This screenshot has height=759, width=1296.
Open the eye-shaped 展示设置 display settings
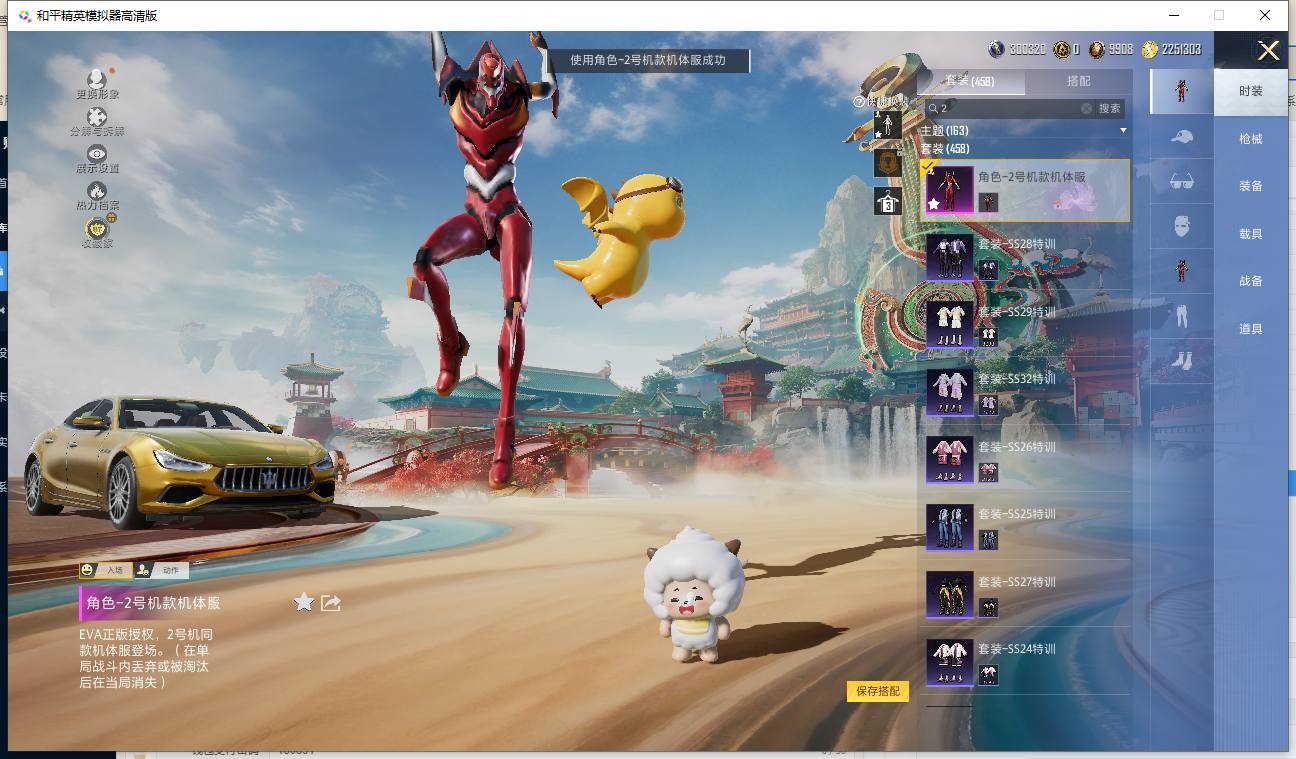click(x=97, y=153)
